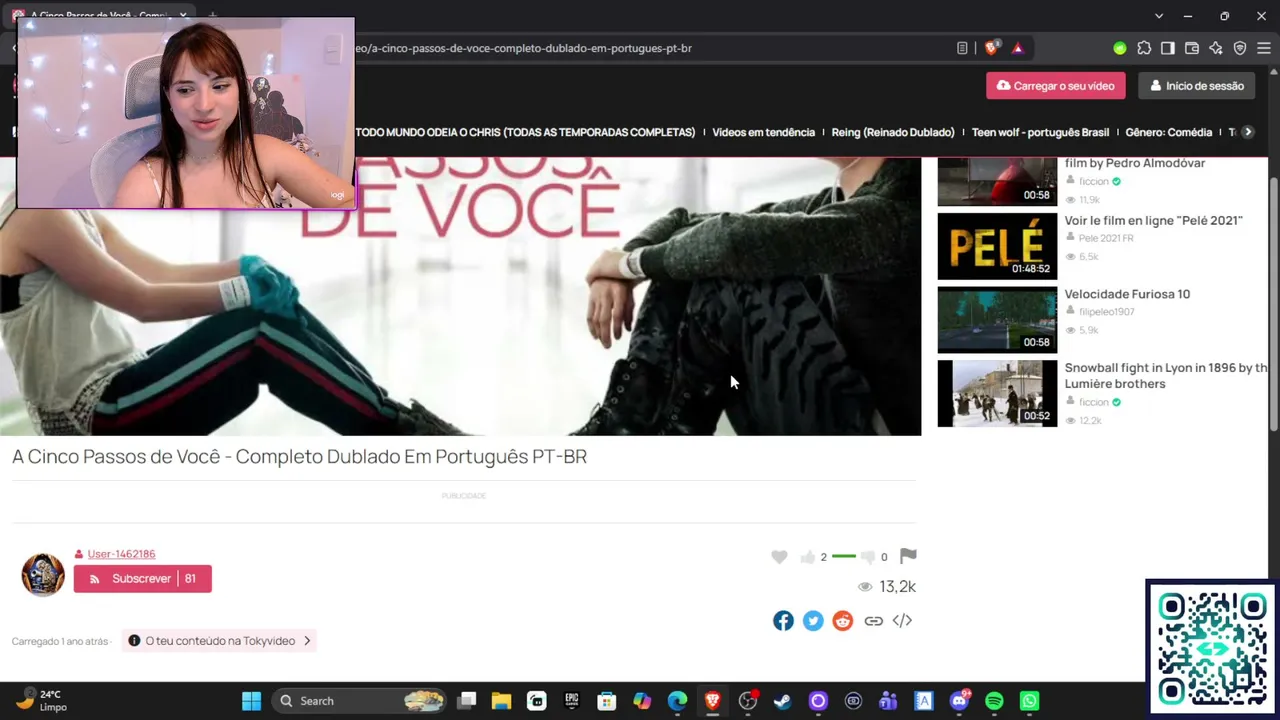
Task: Open Microsoft Store from the taskbar
Action: [607, 701]
